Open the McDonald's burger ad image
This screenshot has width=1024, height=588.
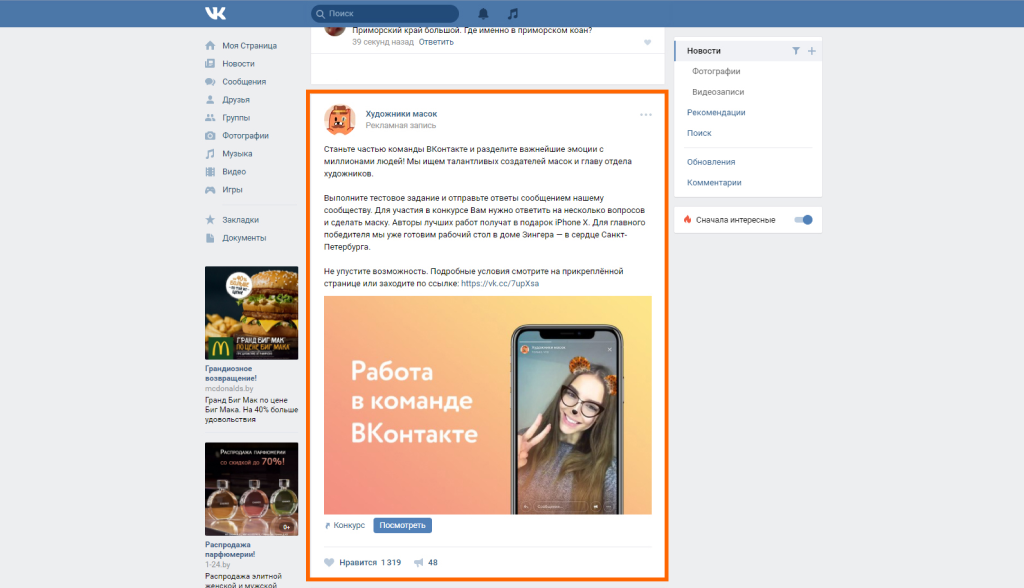pyautogui.click(x=251, y=313)
